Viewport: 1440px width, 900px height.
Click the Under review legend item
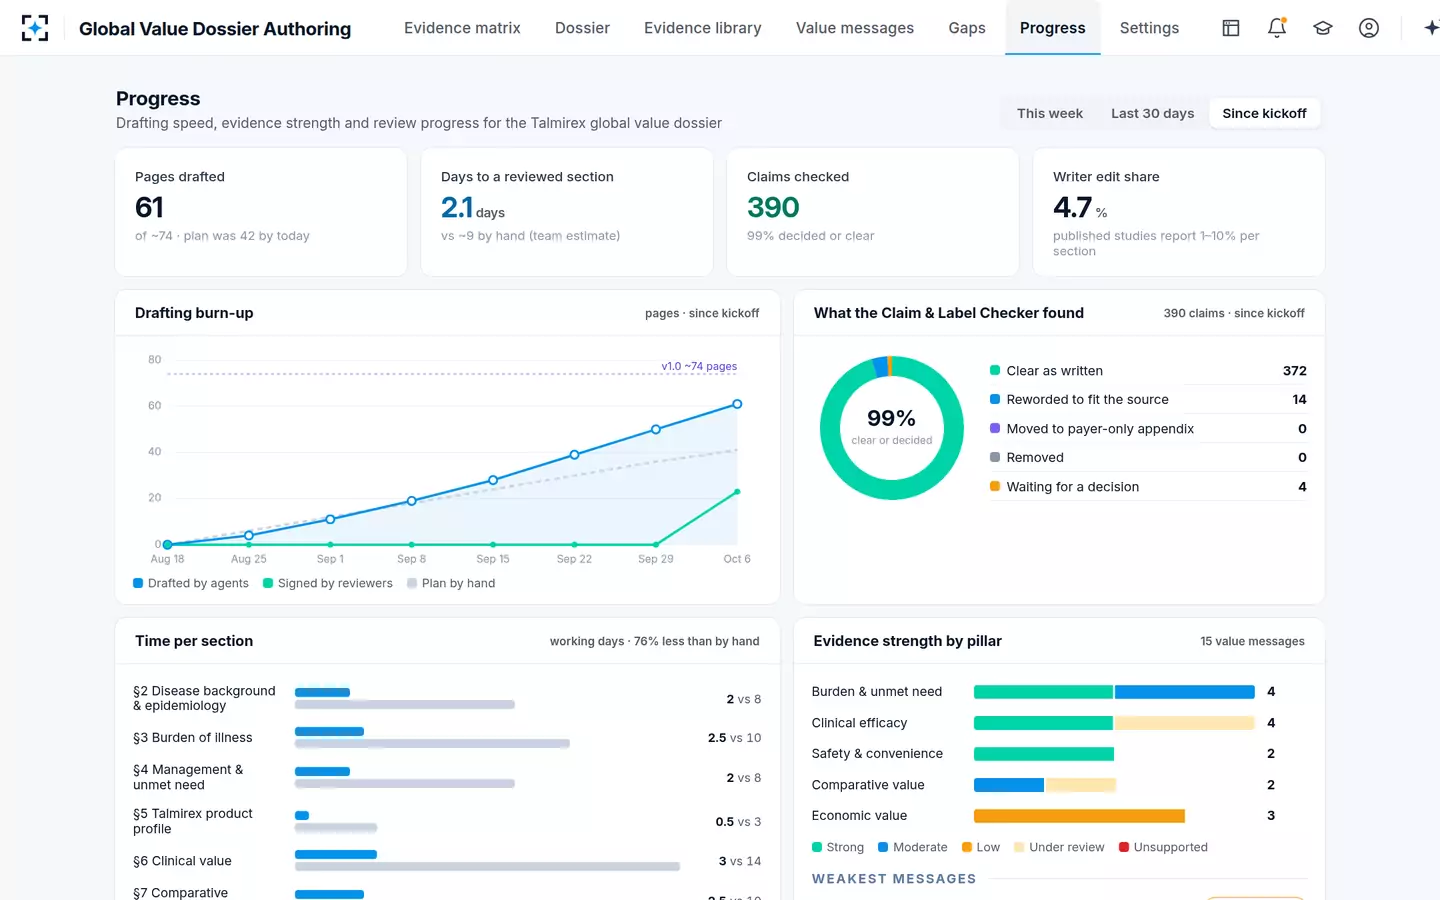(x=1059, y=847)
